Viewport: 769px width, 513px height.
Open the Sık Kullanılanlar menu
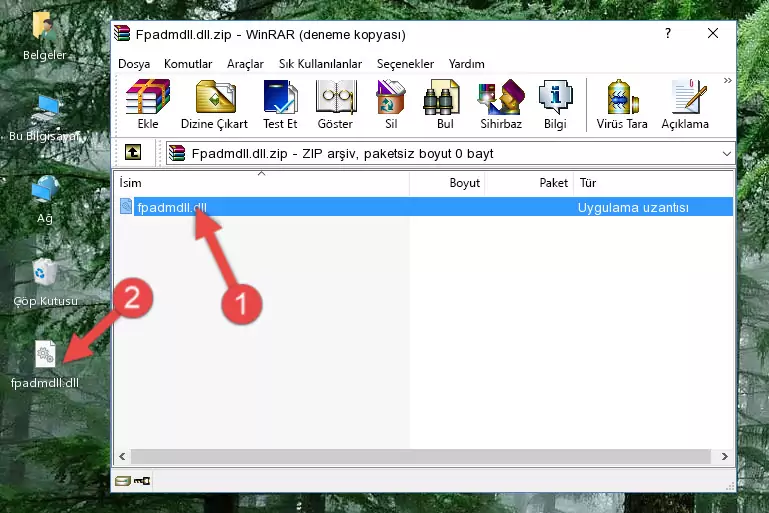click(320, 64)
